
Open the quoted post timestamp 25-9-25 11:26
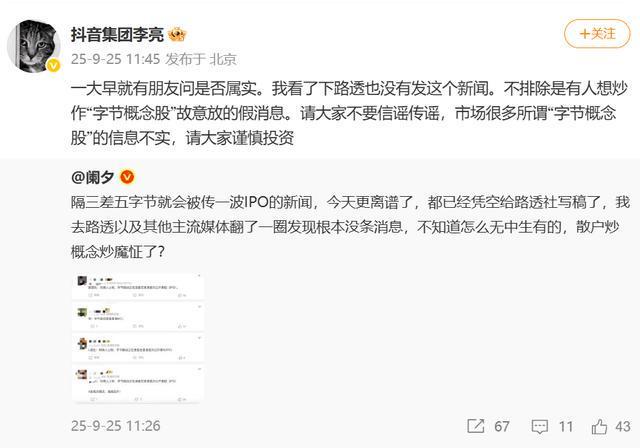point(116,426)
